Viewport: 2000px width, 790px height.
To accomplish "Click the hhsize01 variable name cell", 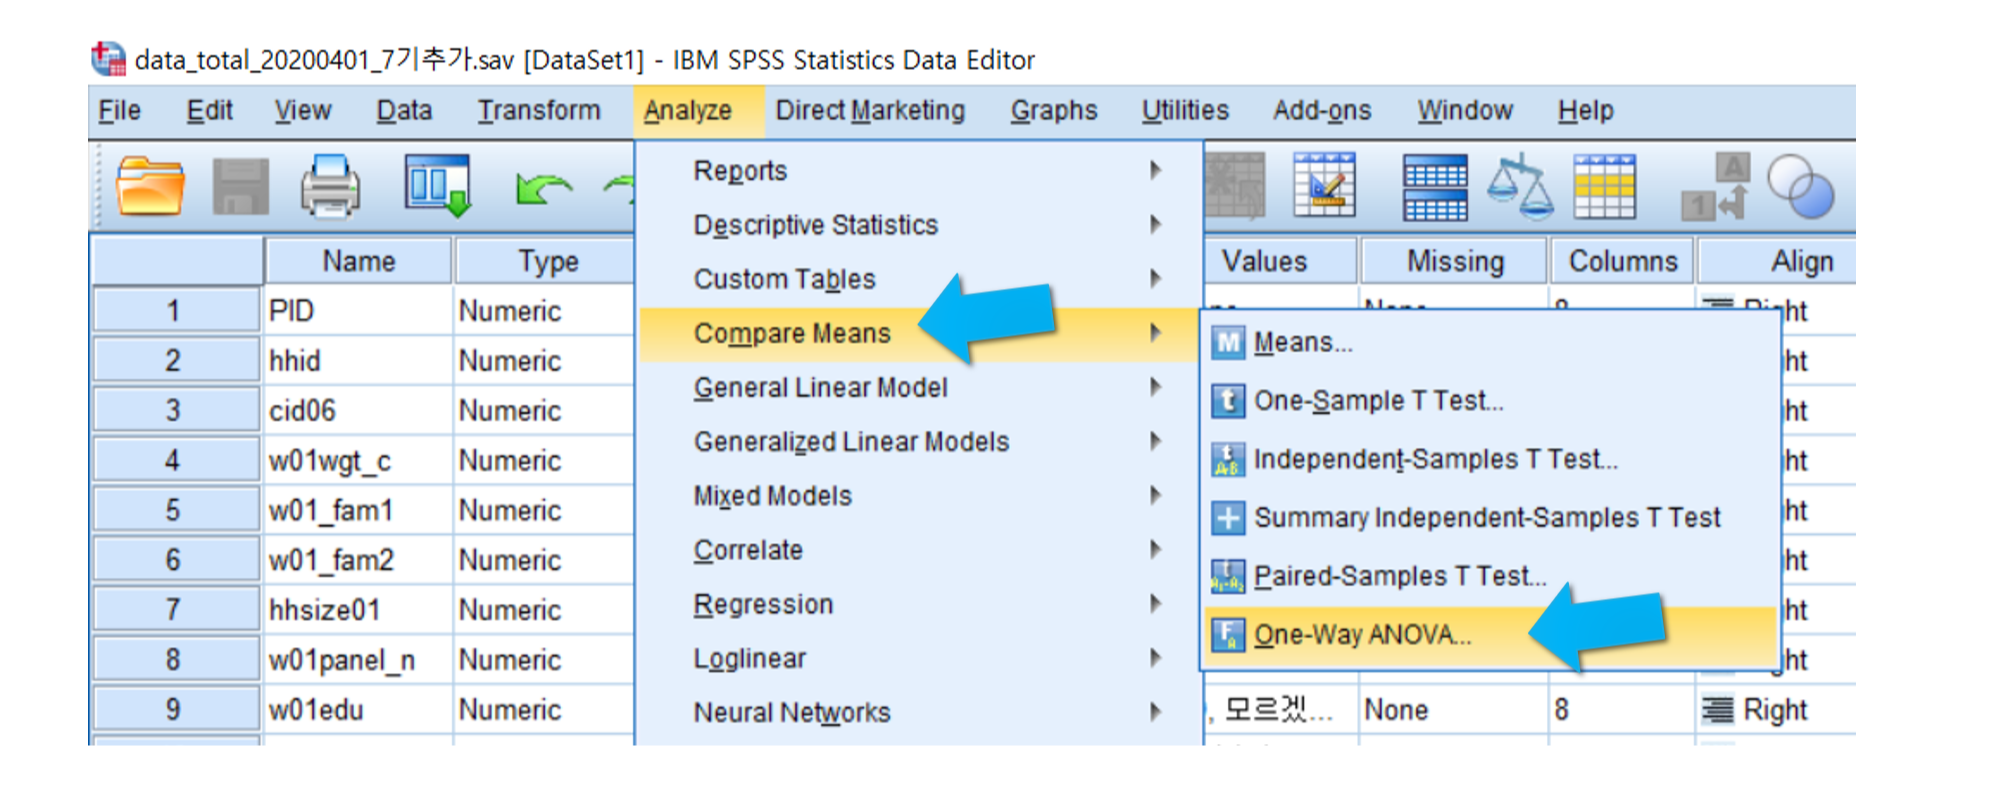I will coord(358,609).
